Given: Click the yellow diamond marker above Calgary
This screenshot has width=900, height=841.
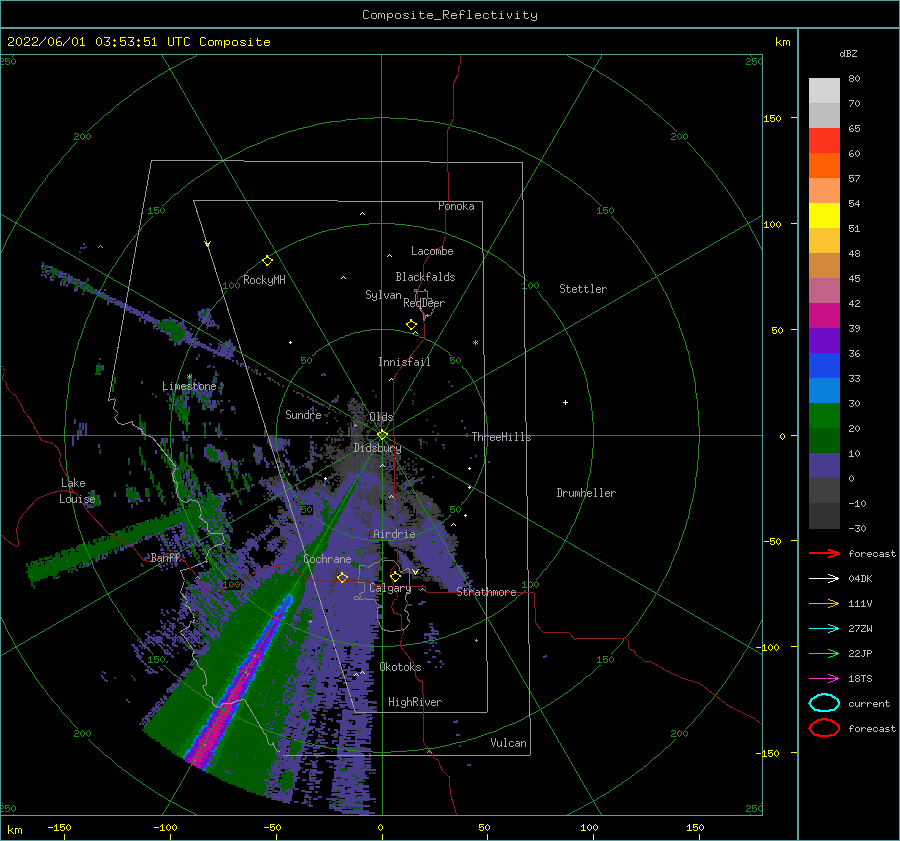Looking at the screenshot, I should tap(395, 576).
